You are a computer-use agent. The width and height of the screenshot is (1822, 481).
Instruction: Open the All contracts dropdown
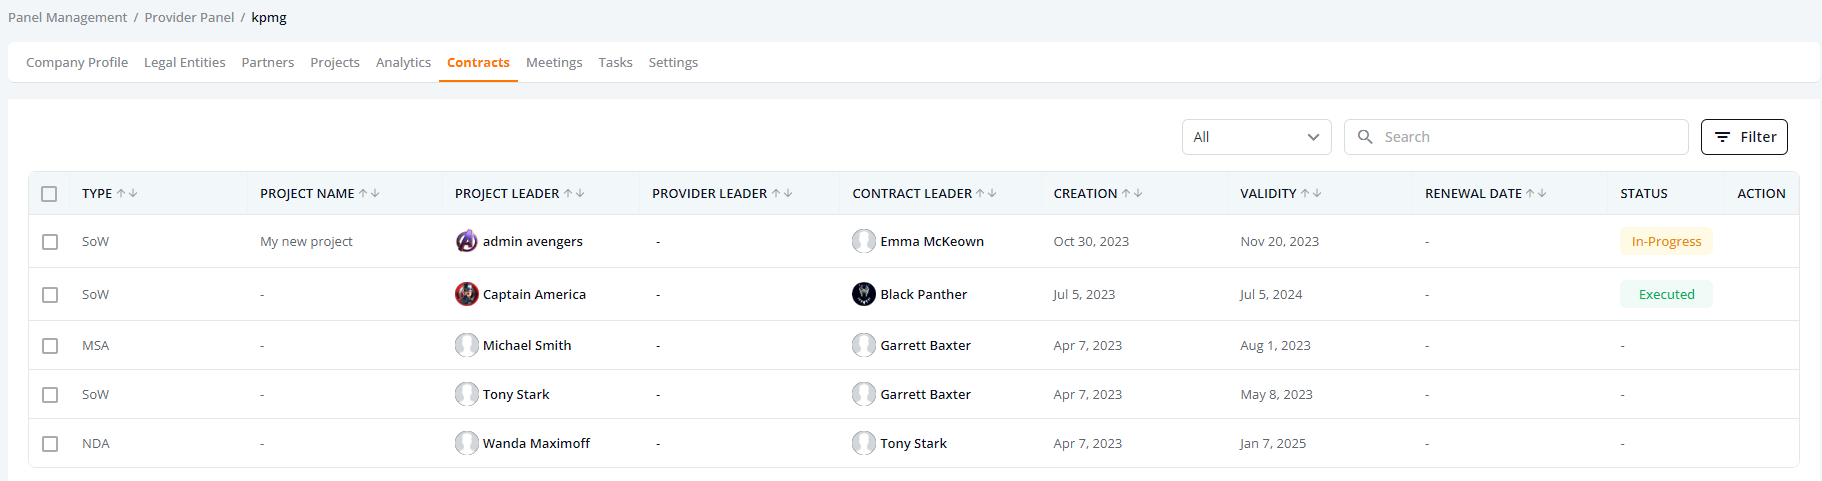tap(1256, 137)
